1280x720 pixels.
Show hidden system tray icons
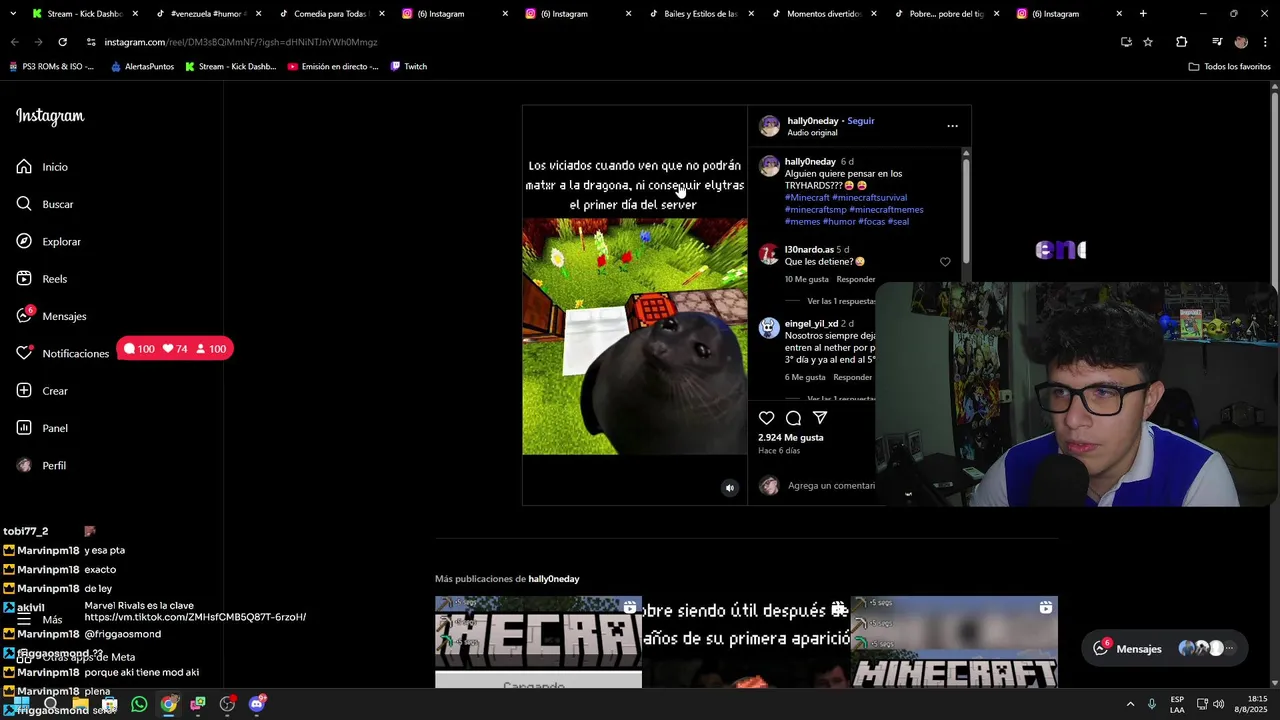[1130, 704]
